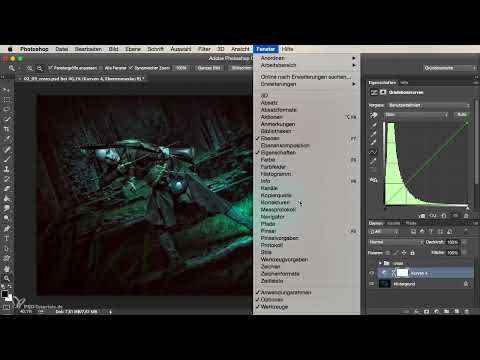Image resolution: width=480 pixels, height=360 pixels.
Task: Choose zoom-out mode in the options bar
Action: (40, 68)
